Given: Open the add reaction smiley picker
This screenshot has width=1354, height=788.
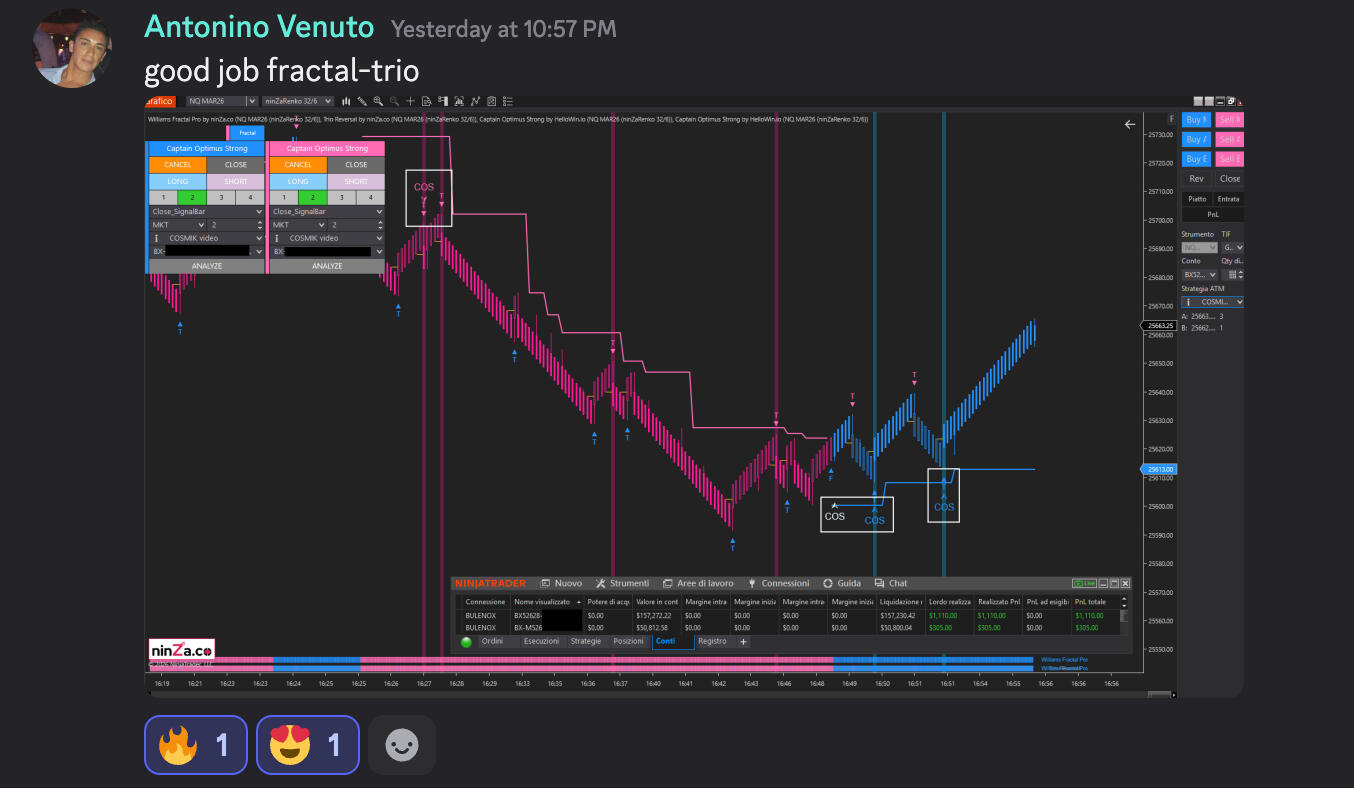Looking at the screenshot, I should pyautogui.click(x=402, y=745).
